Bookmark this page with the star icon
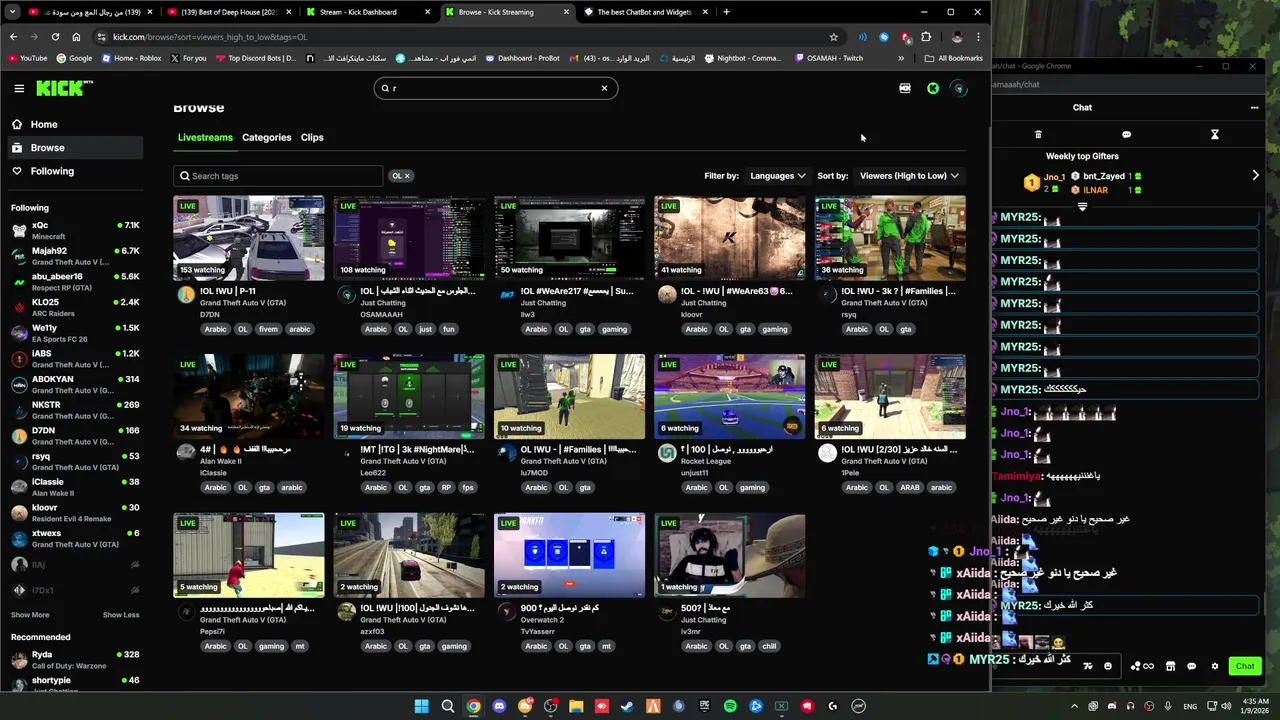 [834, 37]
